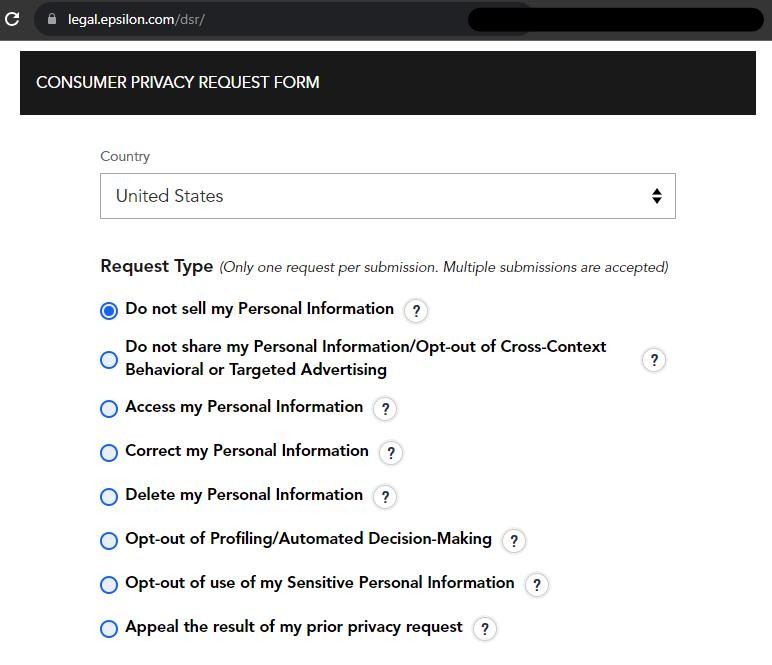Viewport: 772px width, 665px height.
Task: Click the 'Request Type' heading text
Action: (157, 266)
